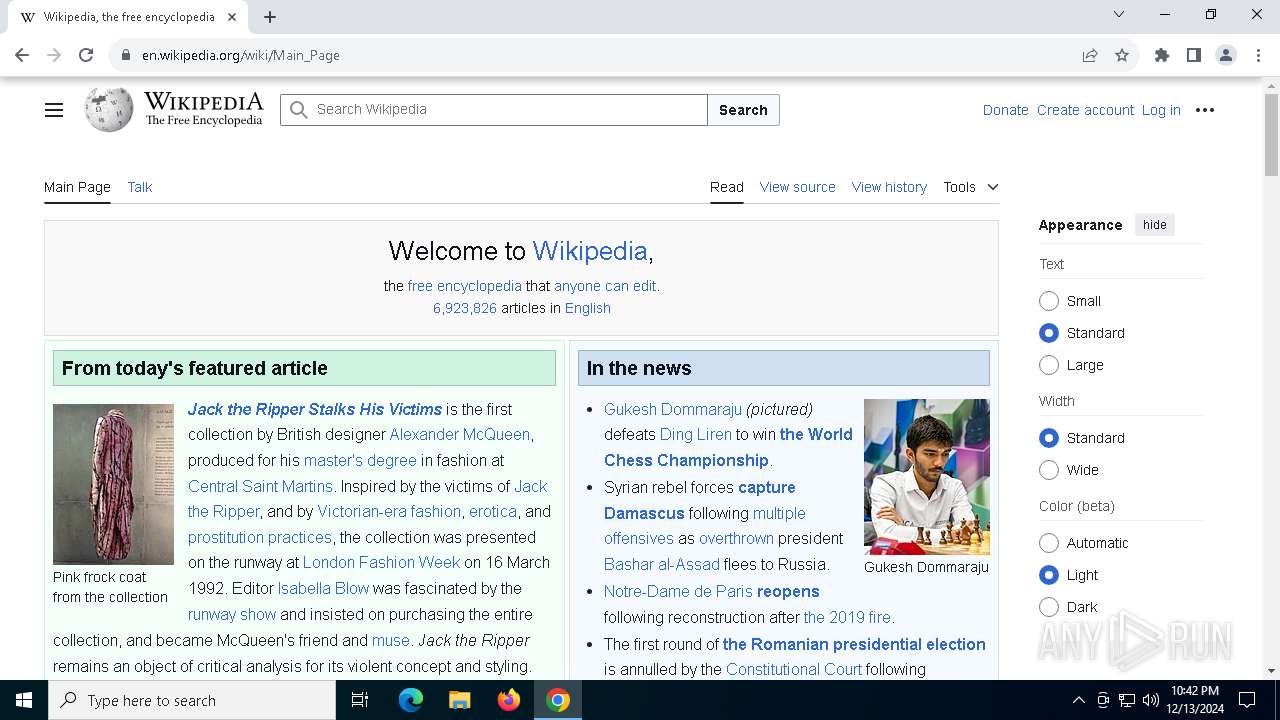Reload the page with the refresh icon
The image size is (1280, 720).
pos(86,55)
